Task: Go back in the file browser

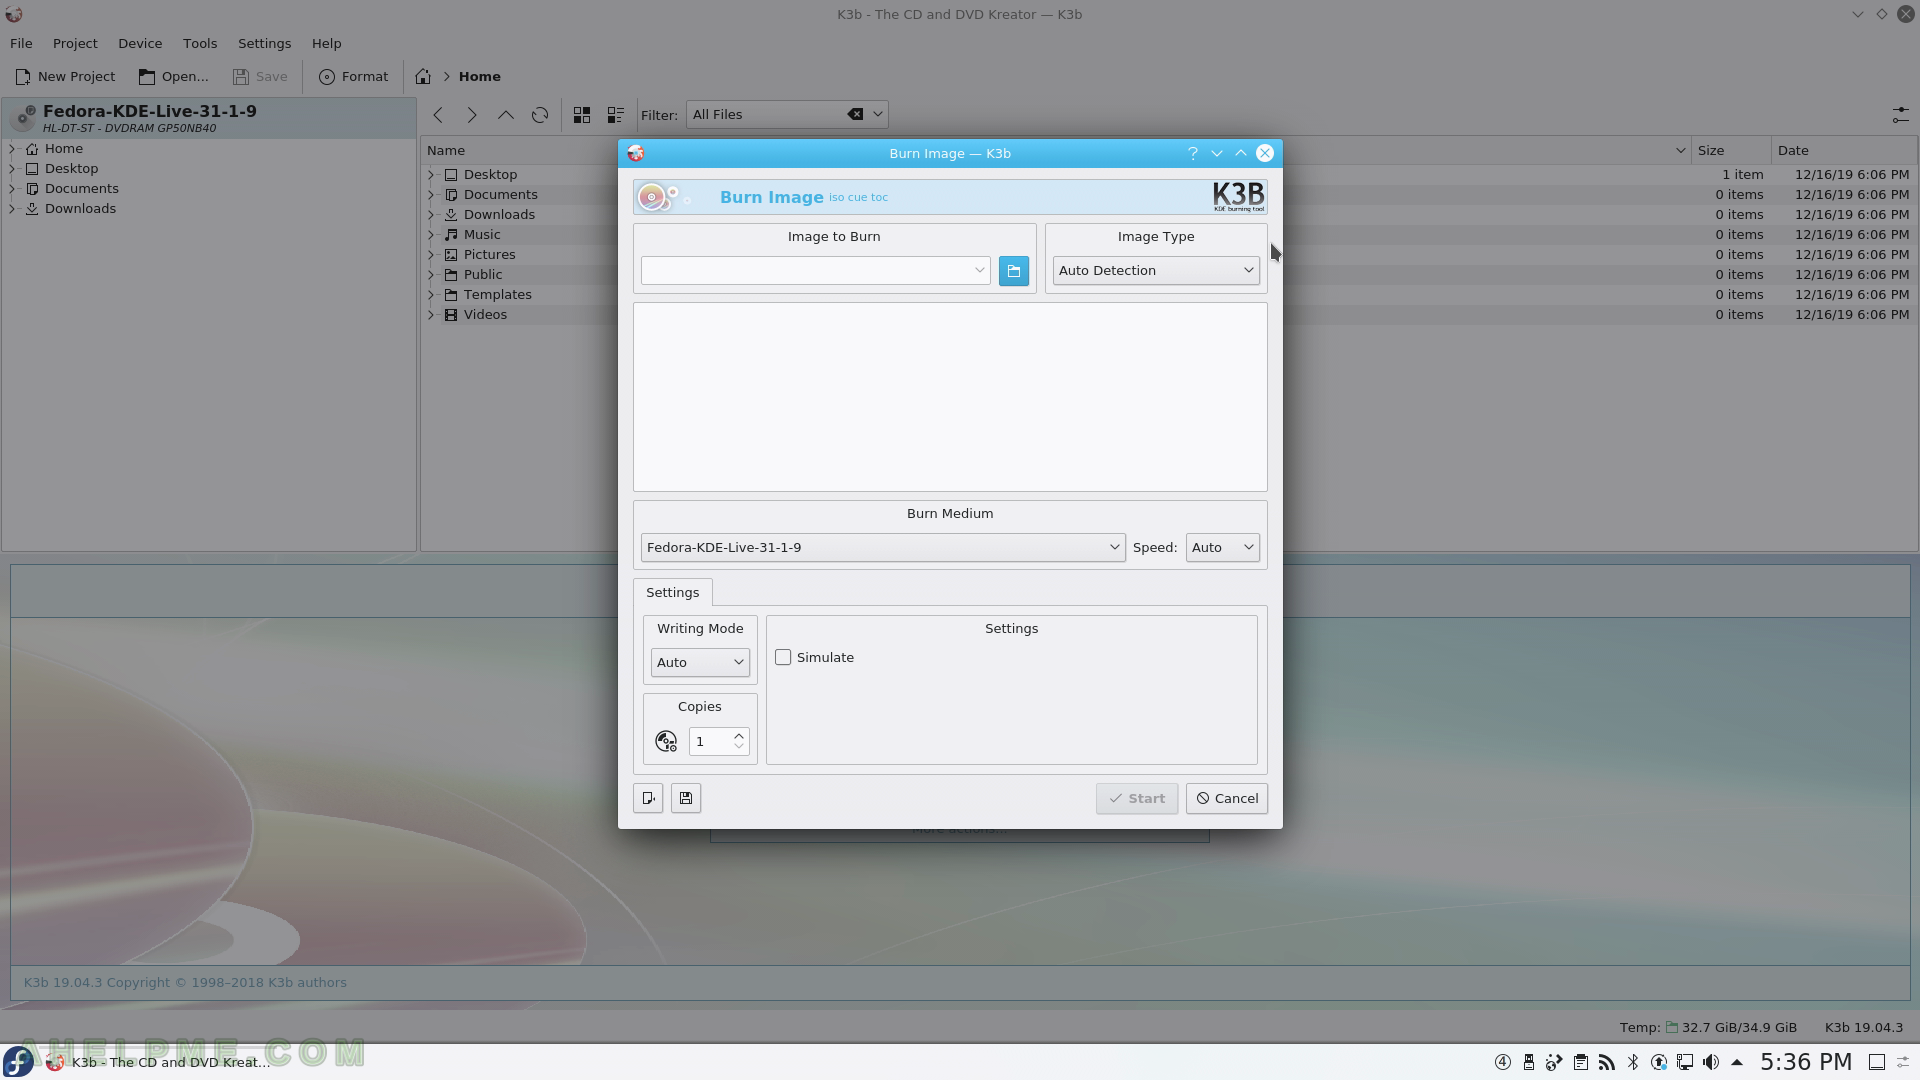Action: [438, 115]
